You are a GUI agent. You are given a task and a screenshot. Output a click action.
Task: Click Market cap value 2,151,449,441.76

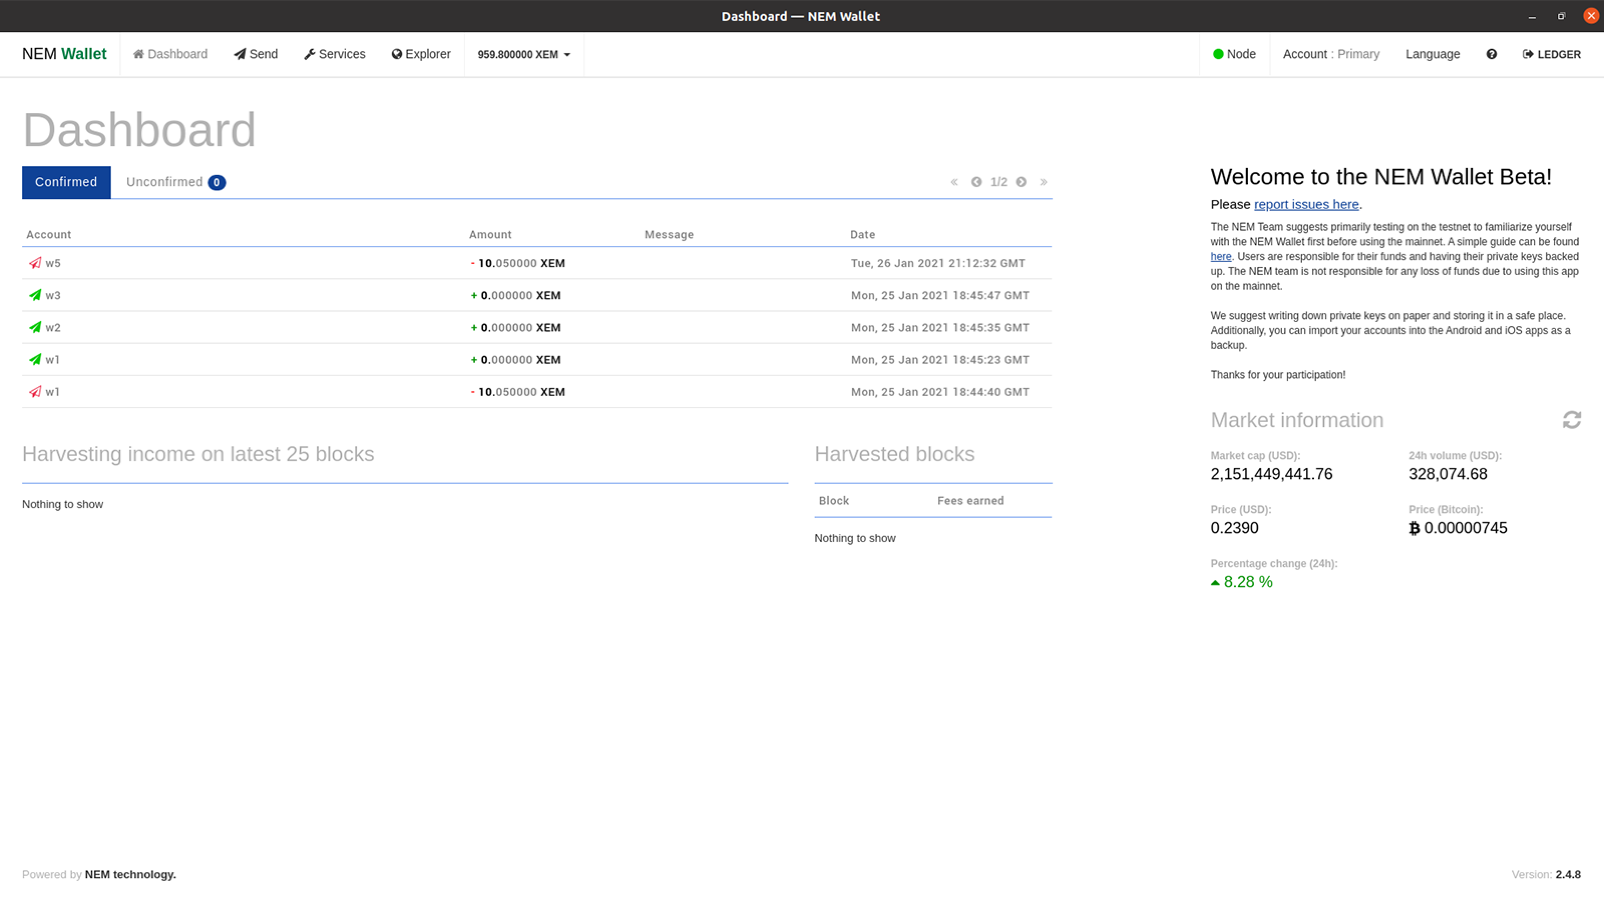[1271, 474]
